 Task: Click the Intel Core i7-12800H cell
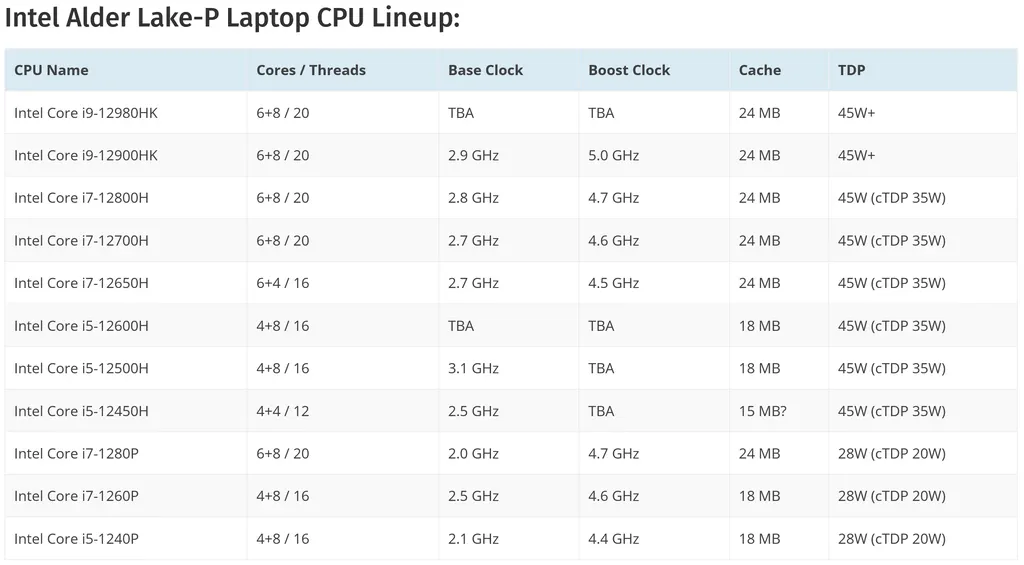pyautogui.click(x=82, y=198)
